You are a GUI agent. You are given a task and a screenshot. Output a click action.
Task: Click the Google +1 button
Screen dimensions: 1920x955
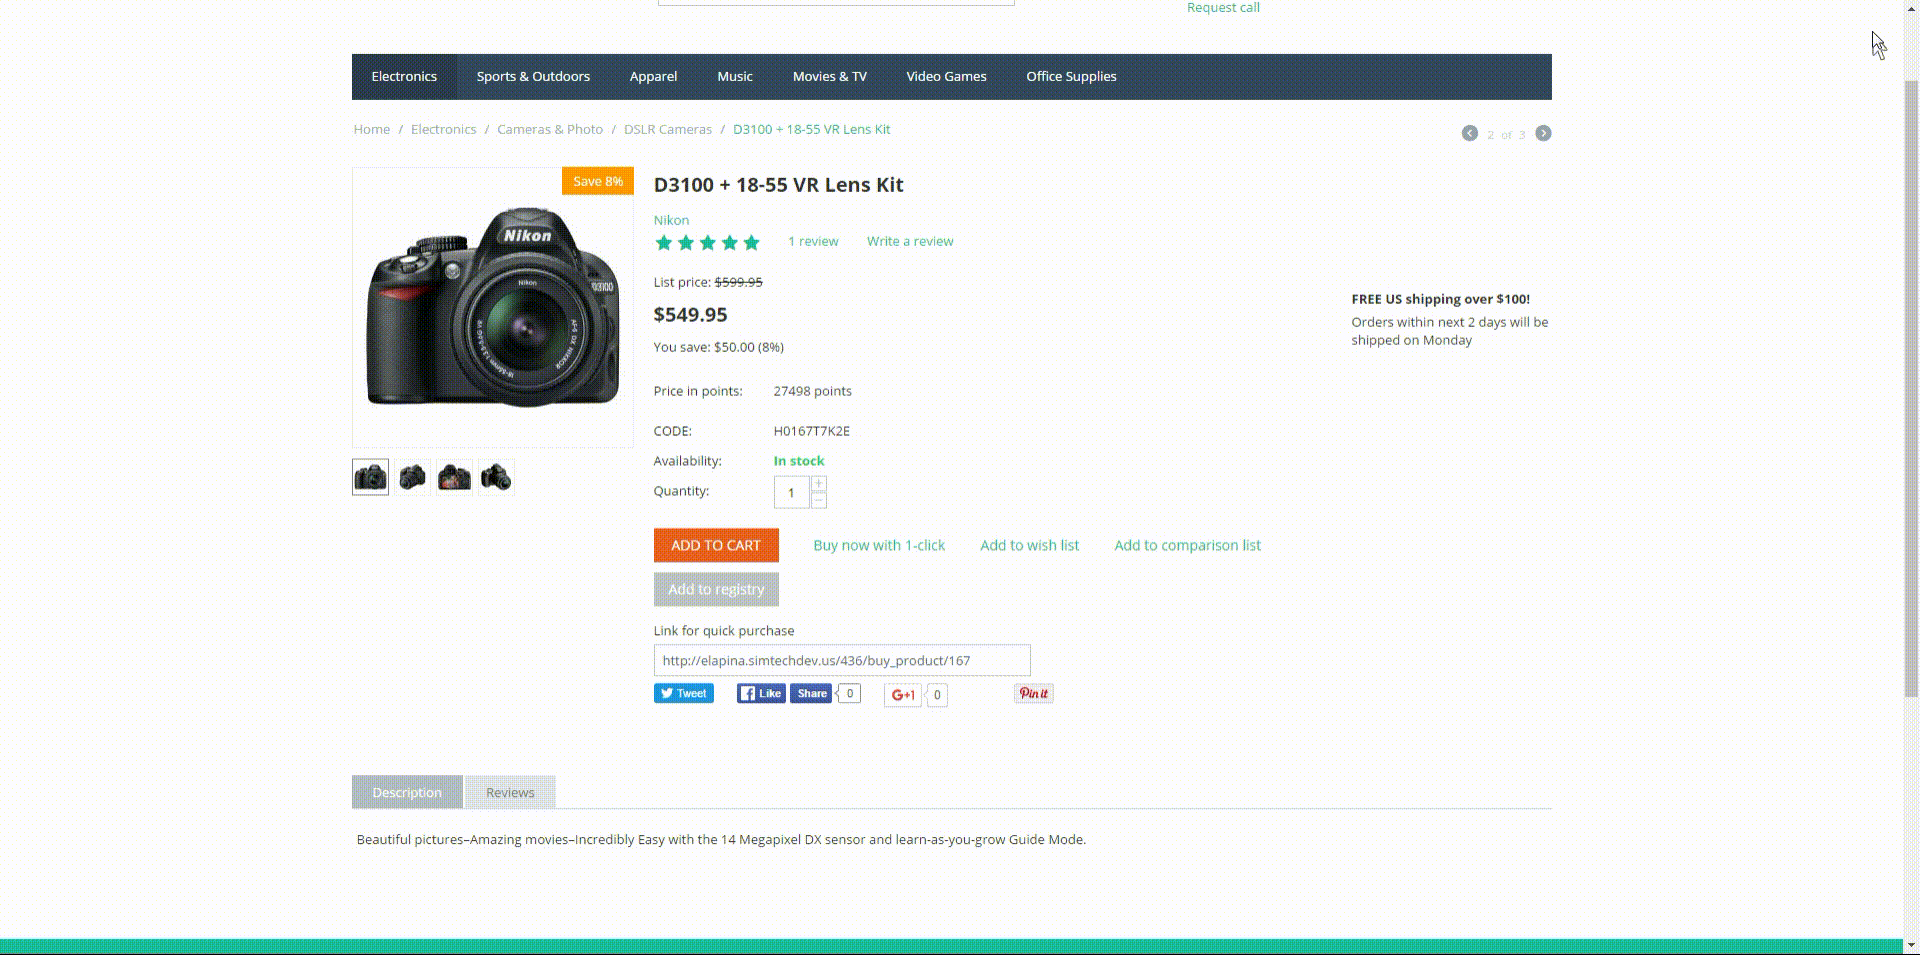[903, 694]
